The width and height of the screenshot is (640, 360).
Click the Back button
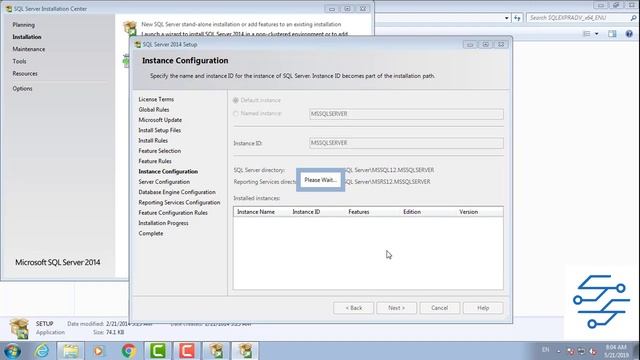point(353,308)
